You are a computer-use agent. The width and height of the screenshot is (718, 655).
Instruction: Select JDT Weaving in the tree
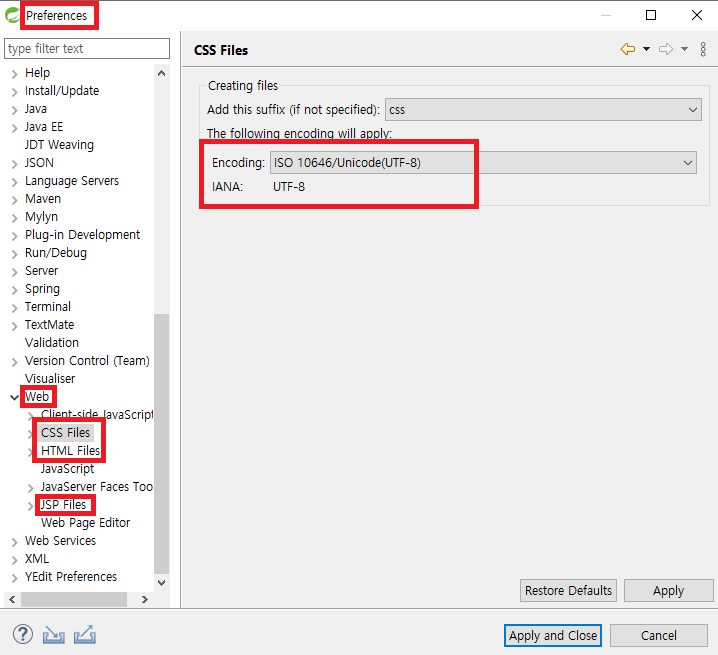click(x=59, y=145)
